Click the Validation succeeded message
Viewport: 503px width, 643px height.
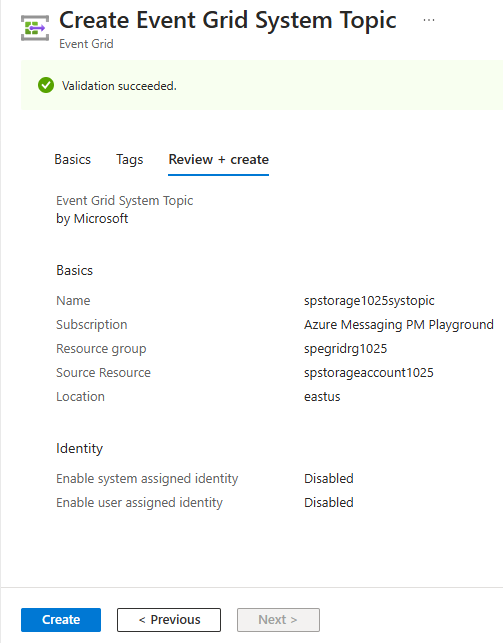pos(119,86)
